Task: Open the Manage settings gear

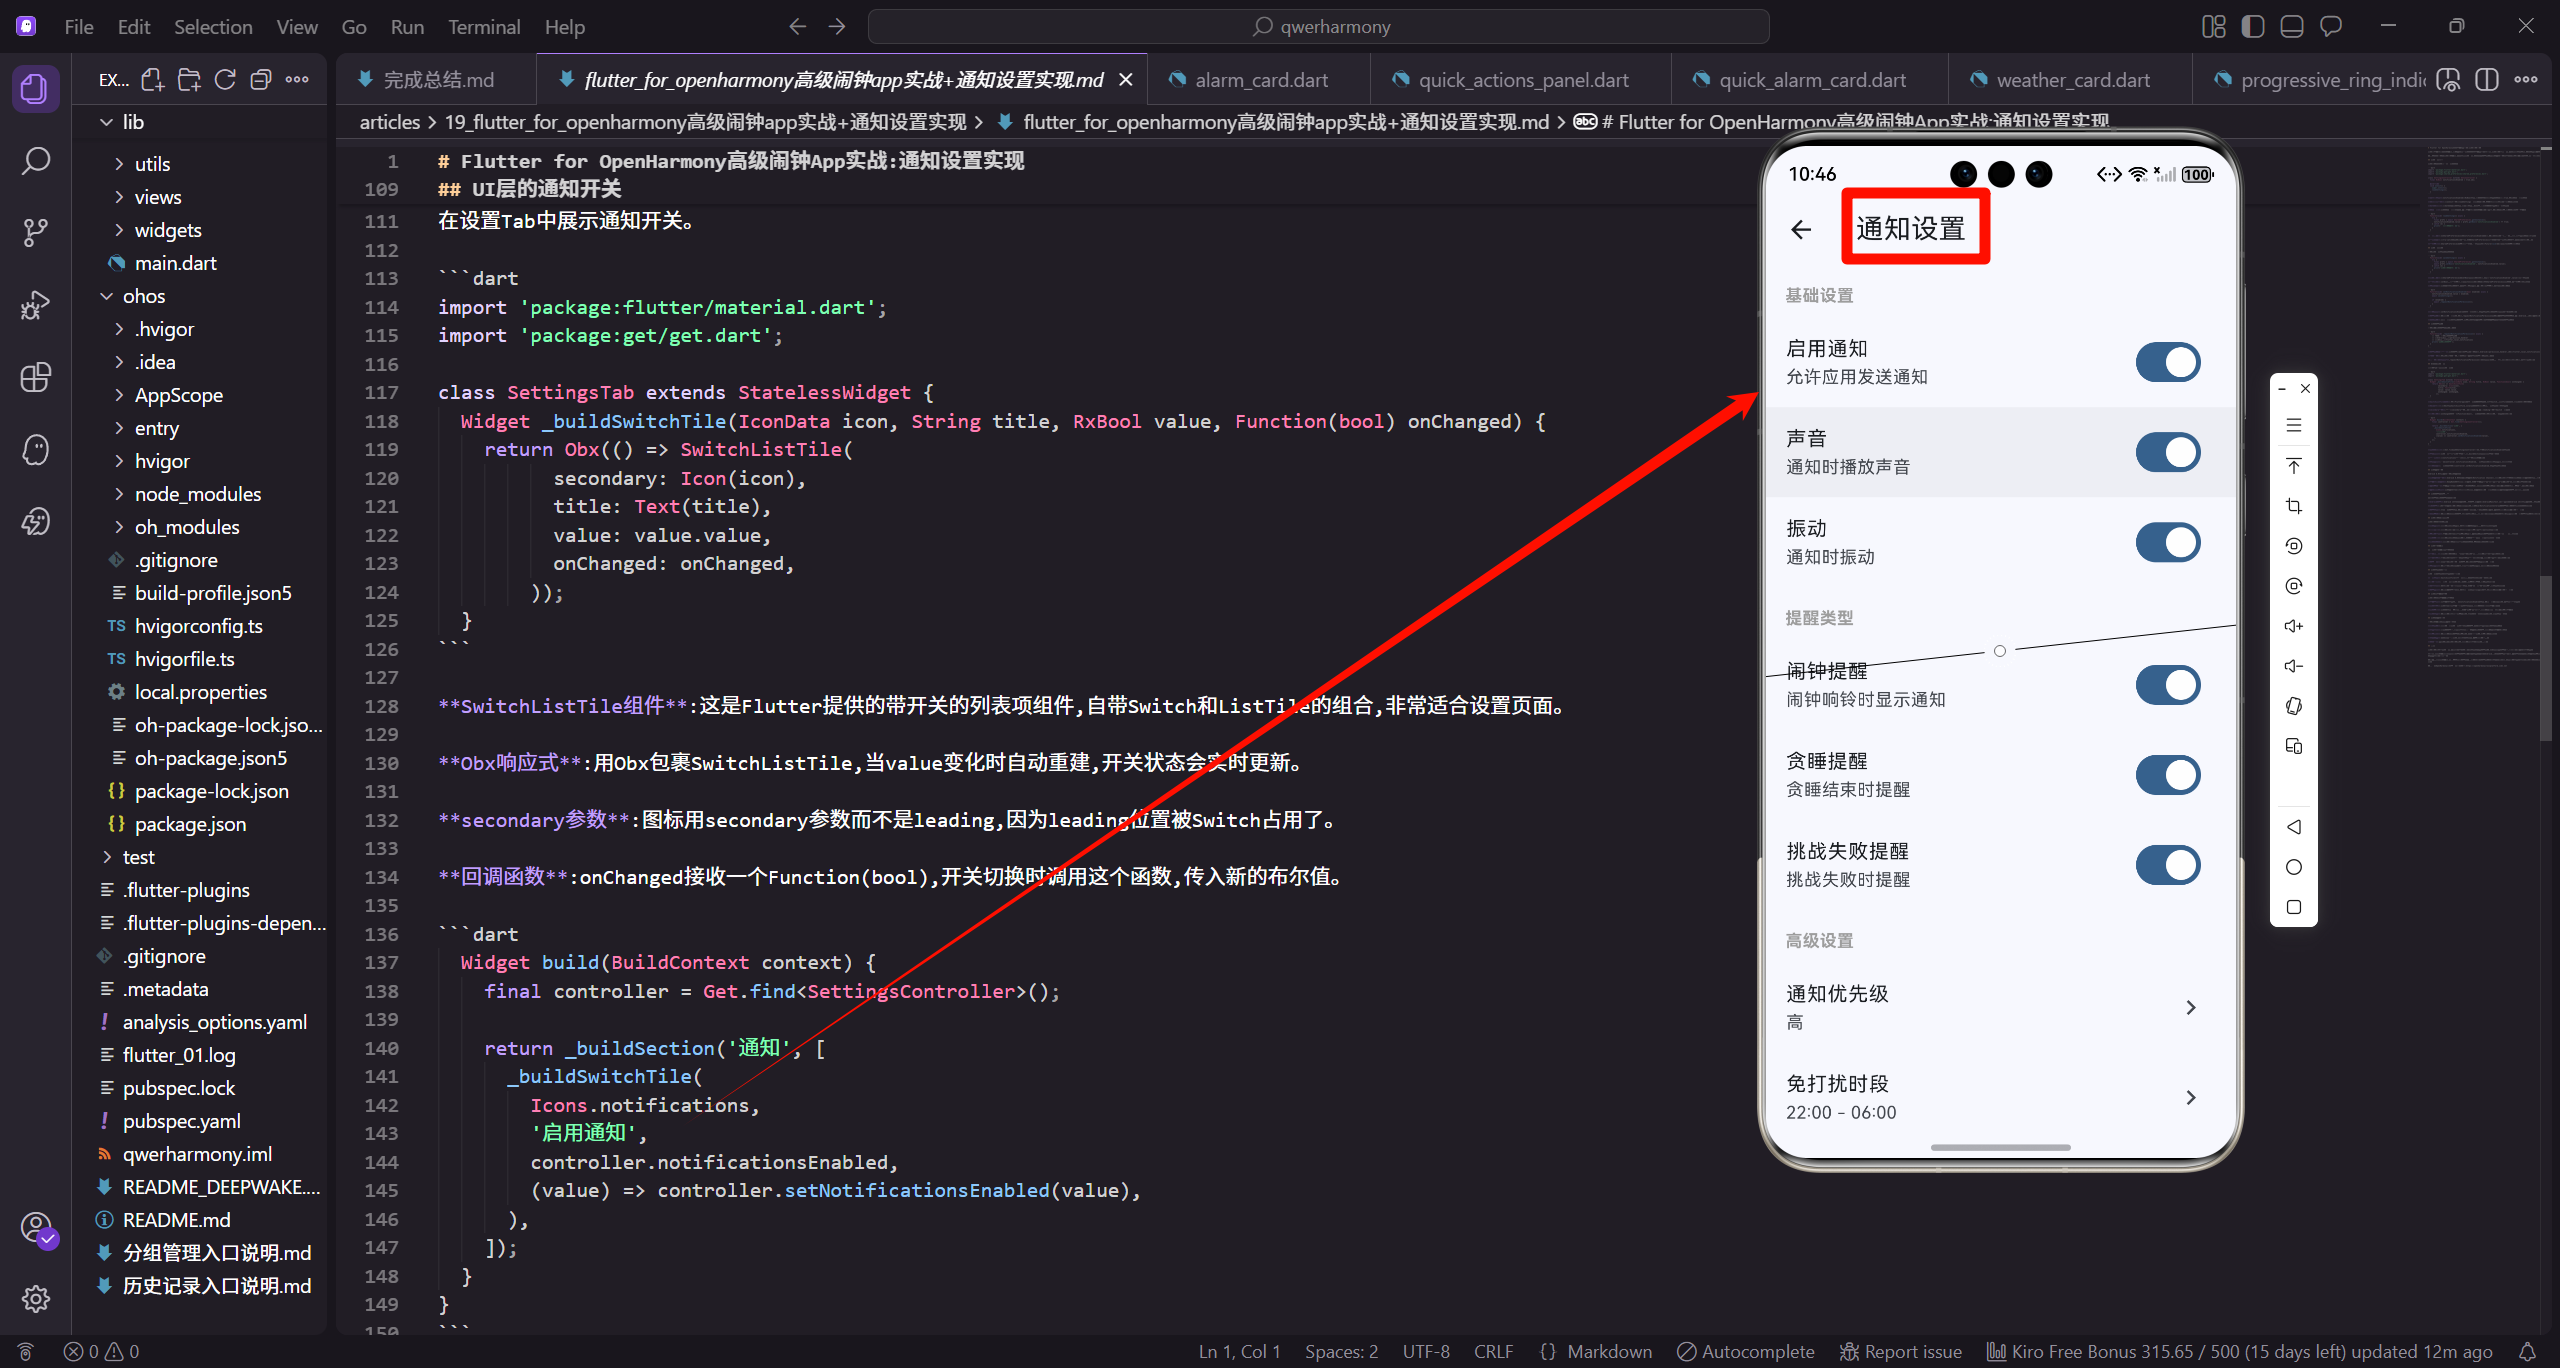Action: [x=36, y=1299]
